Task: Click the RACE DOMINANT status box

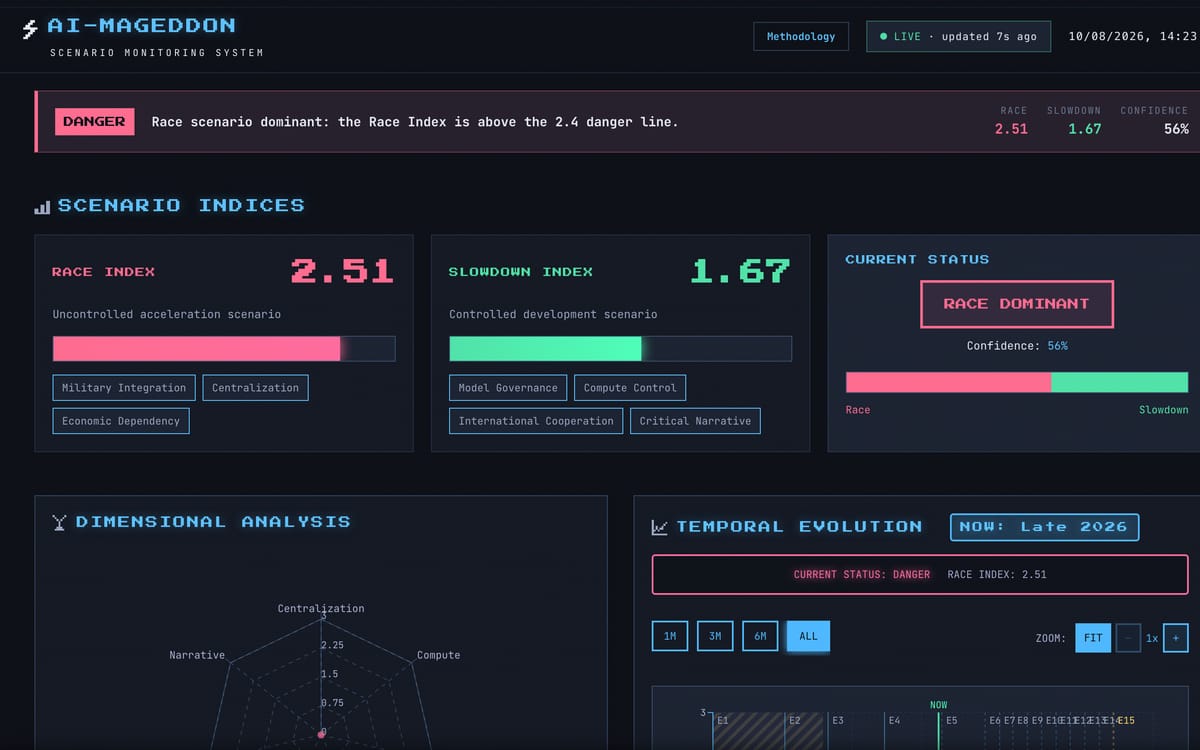Action: tap(1016, 304)
